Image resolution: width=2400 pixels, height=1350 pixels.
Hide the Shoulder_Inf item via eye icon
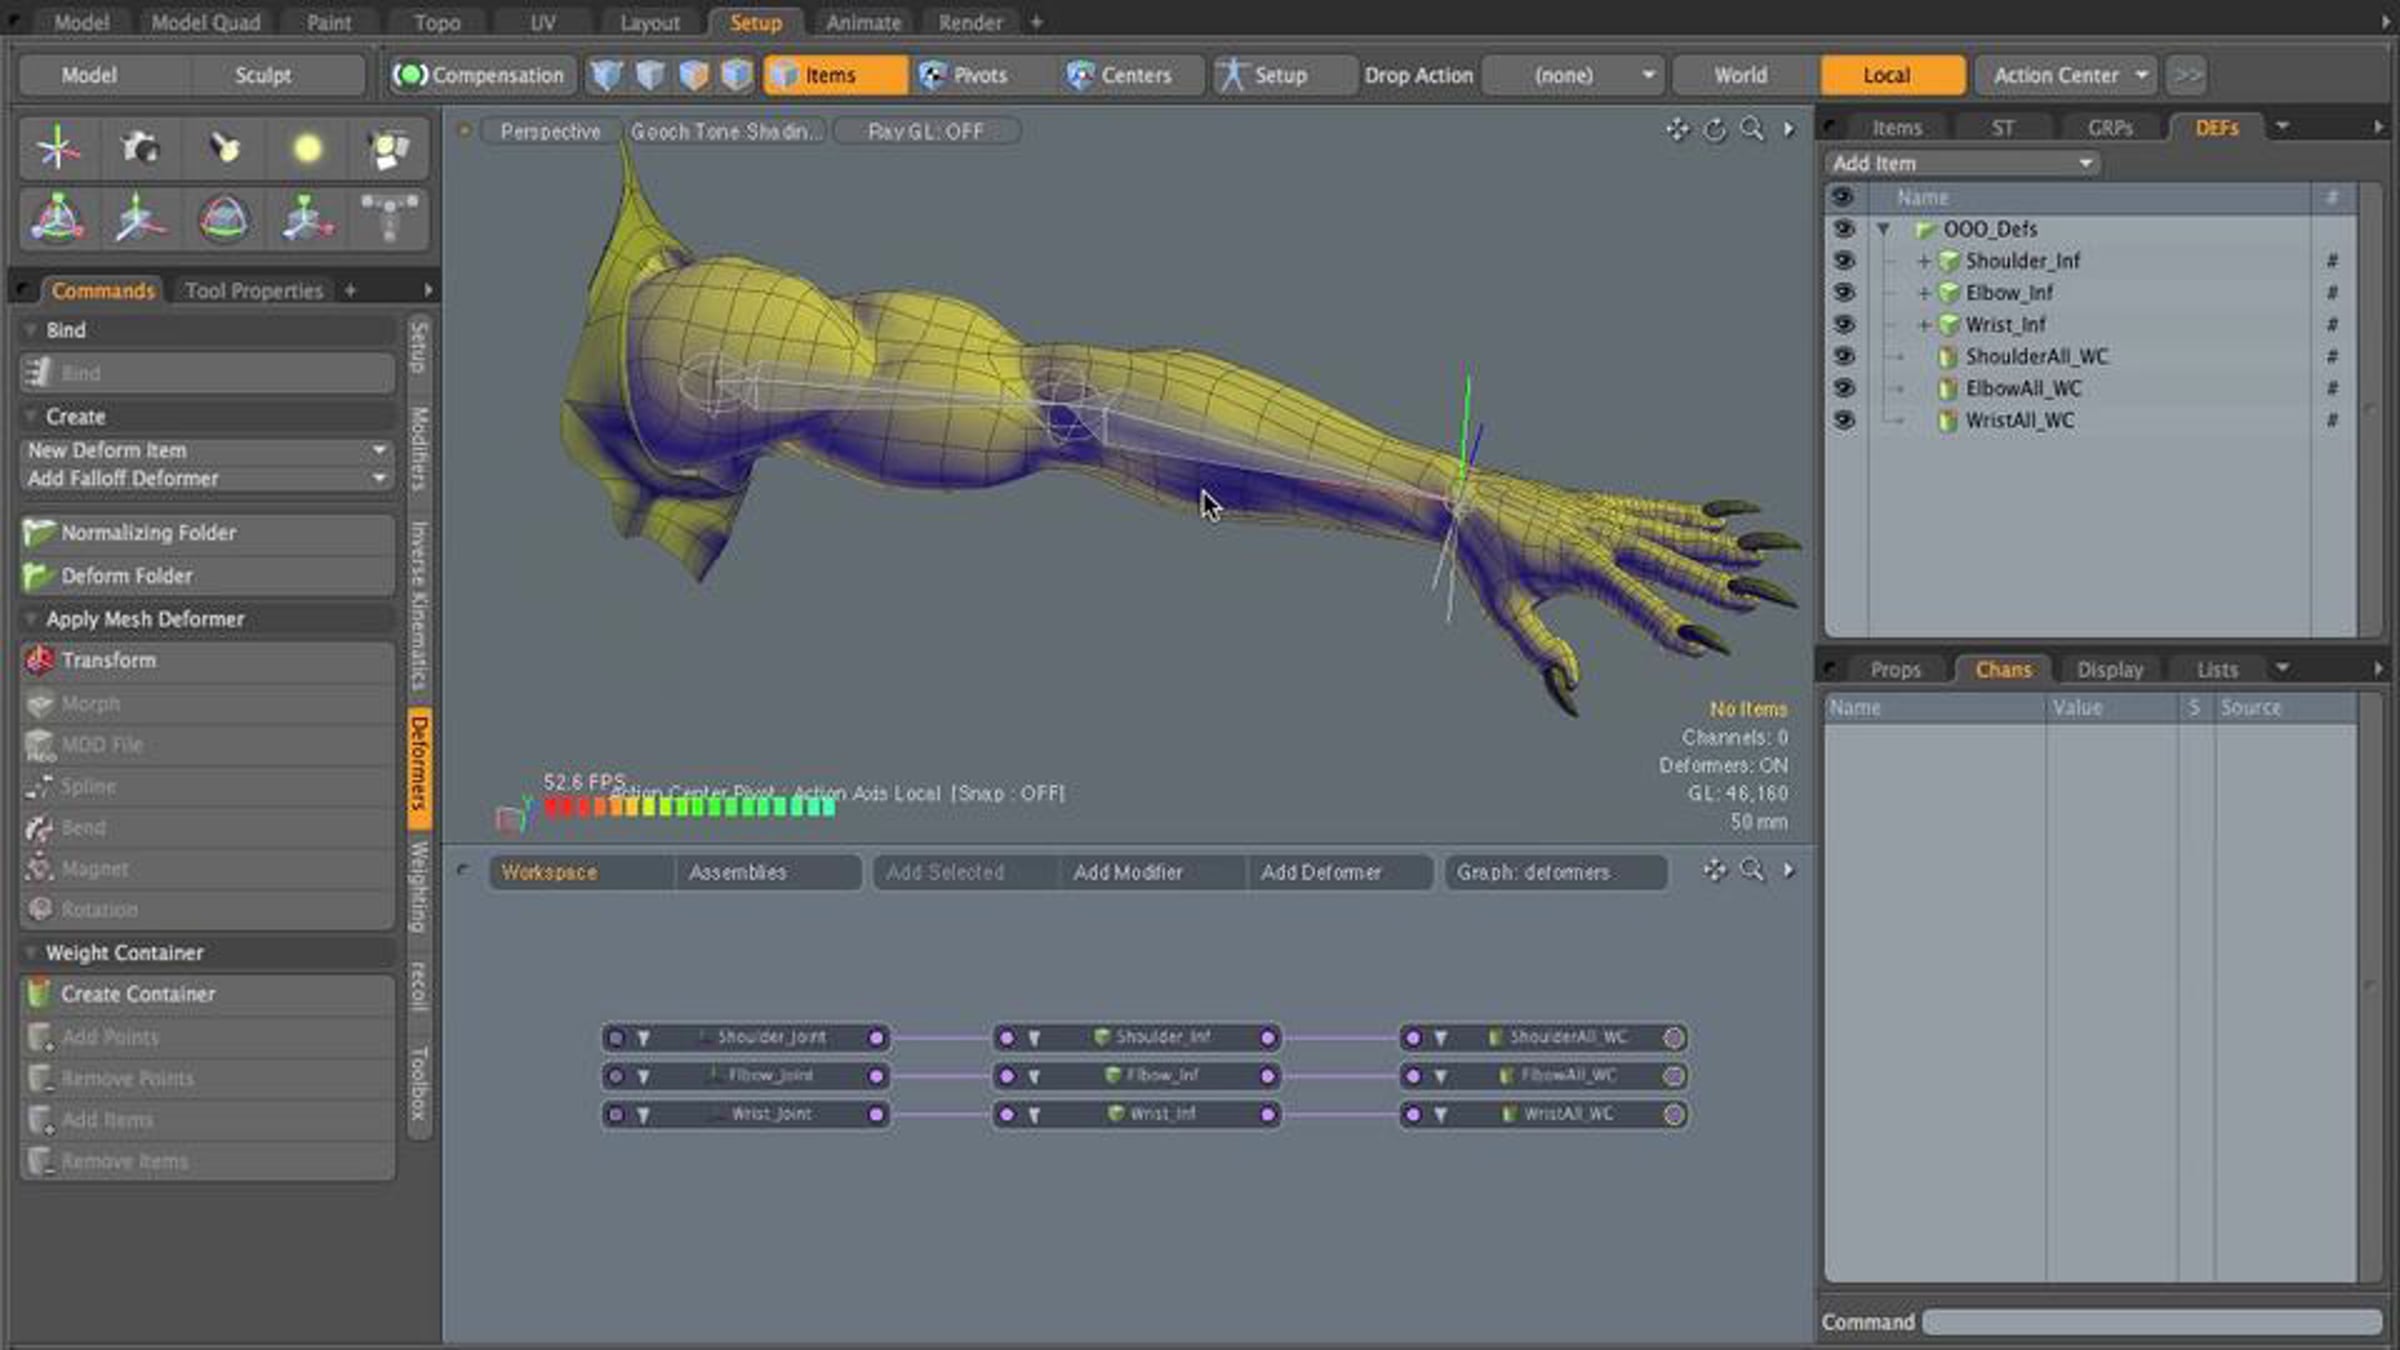(x=1843, y=260)
